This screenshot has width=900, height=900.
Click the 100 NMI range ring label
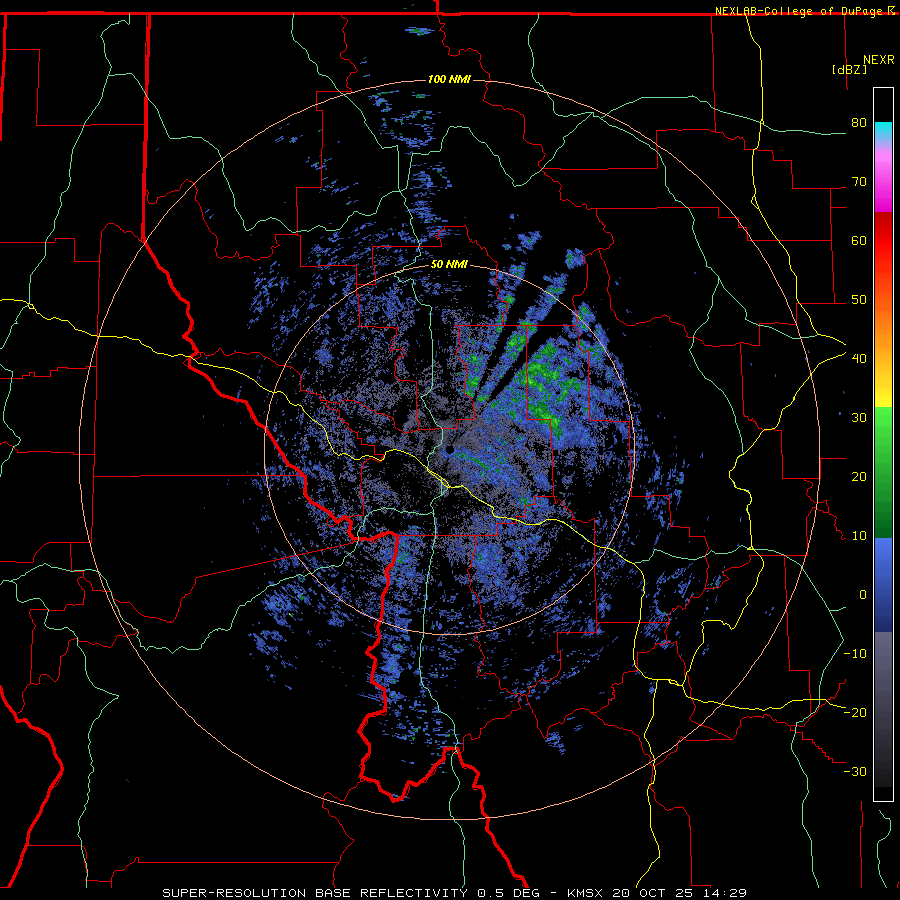tap(449, 79)
